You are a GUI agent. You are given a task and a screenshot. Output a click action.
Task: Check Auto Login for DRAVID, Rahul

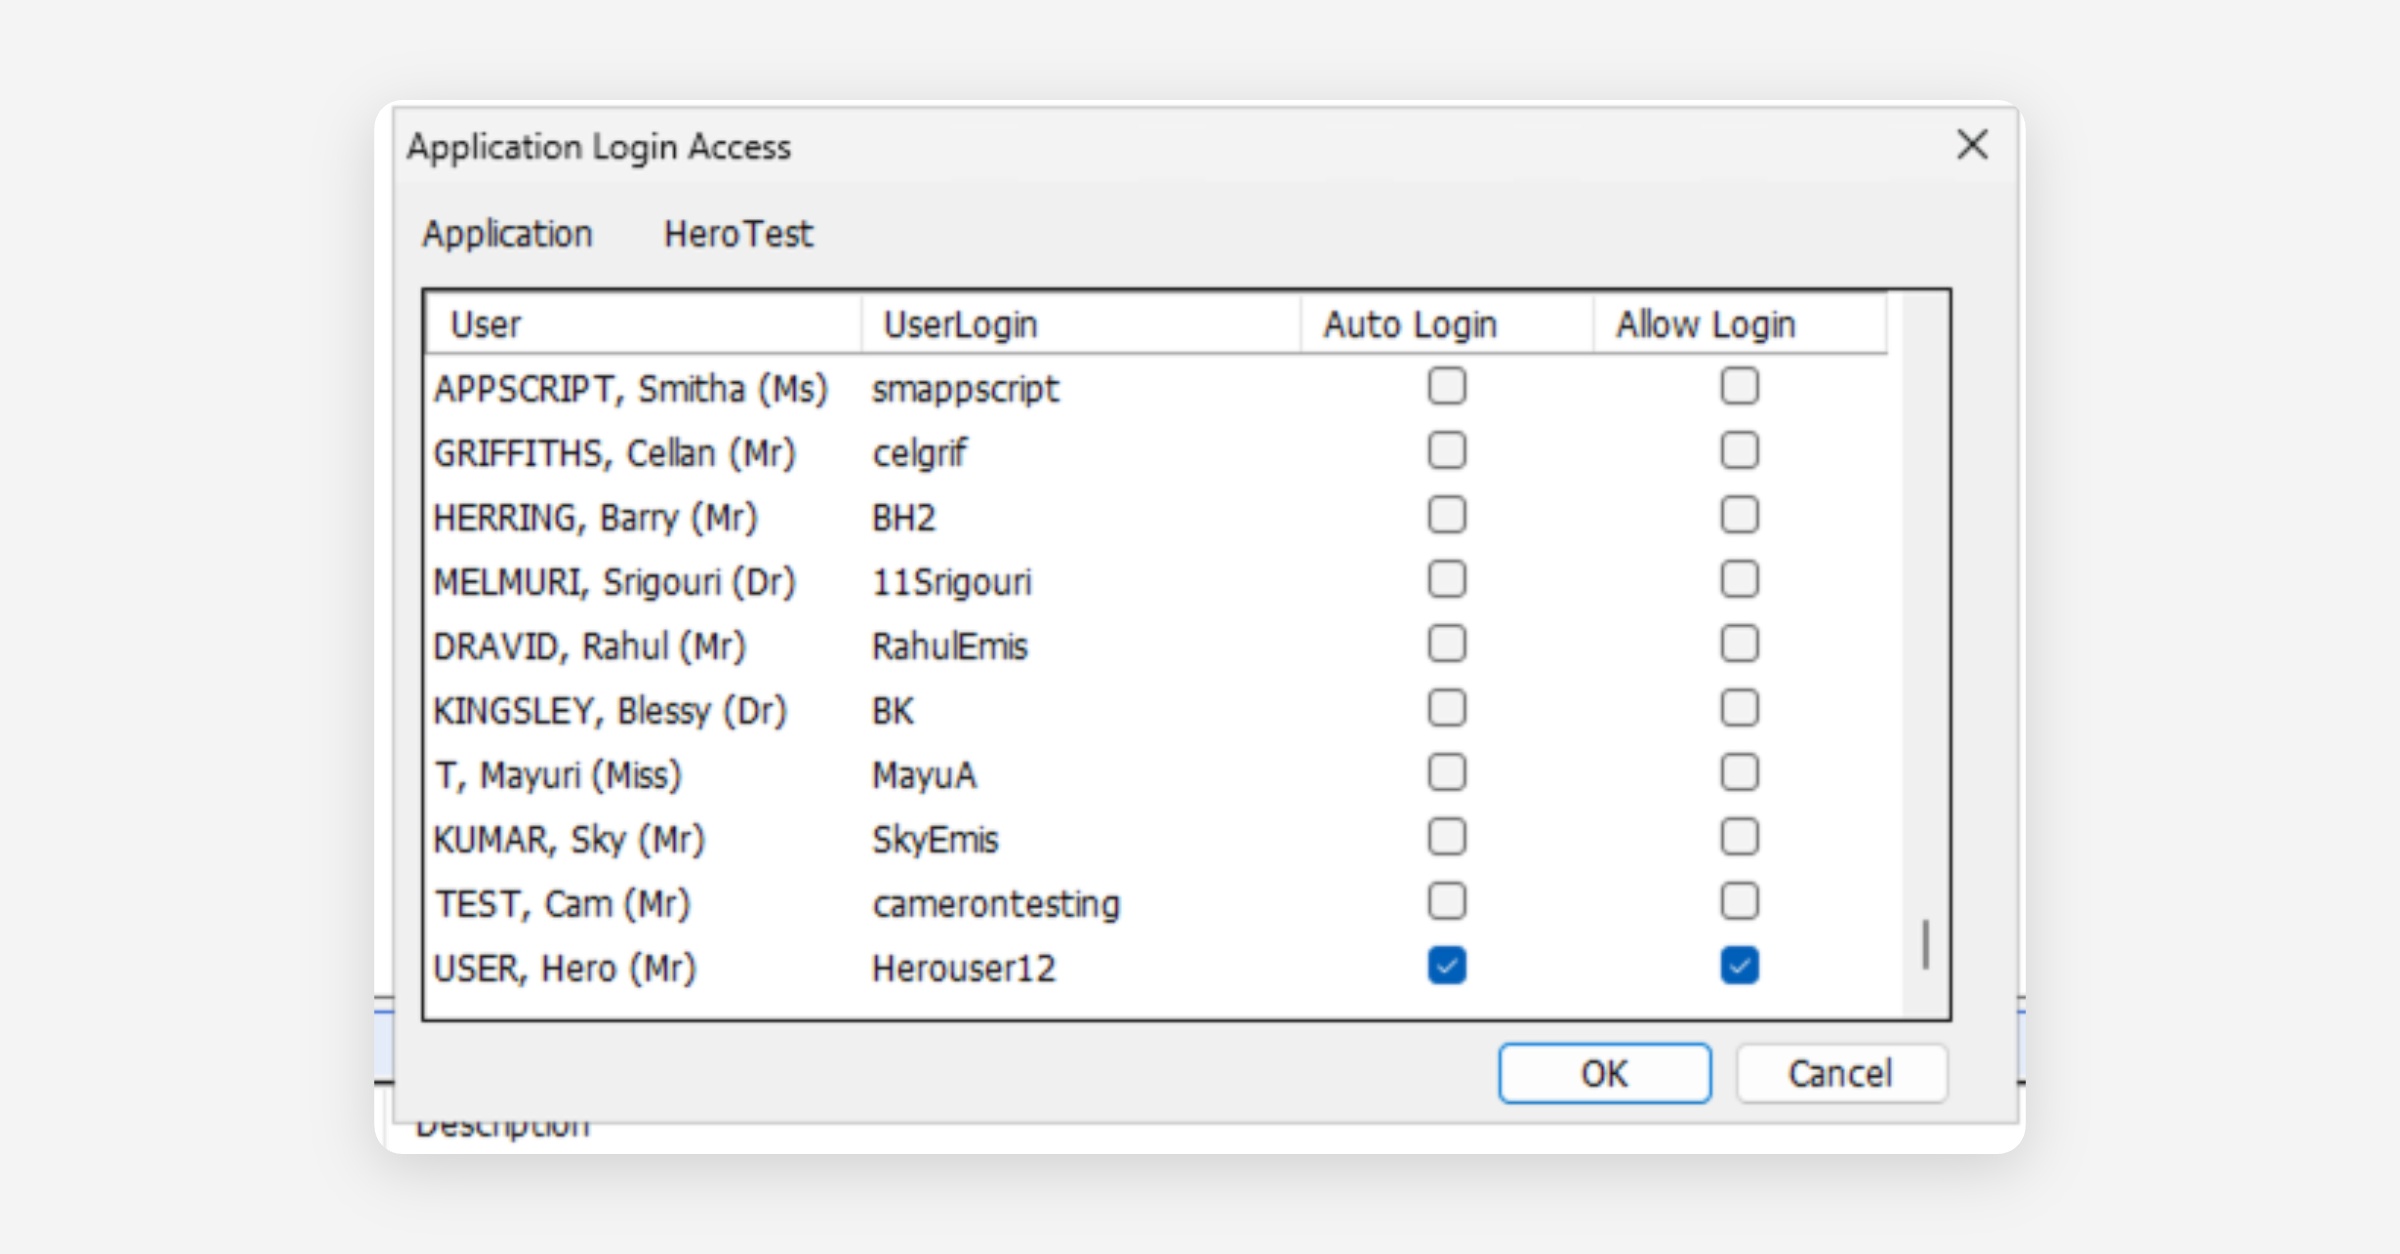(x=1446, y=644)
